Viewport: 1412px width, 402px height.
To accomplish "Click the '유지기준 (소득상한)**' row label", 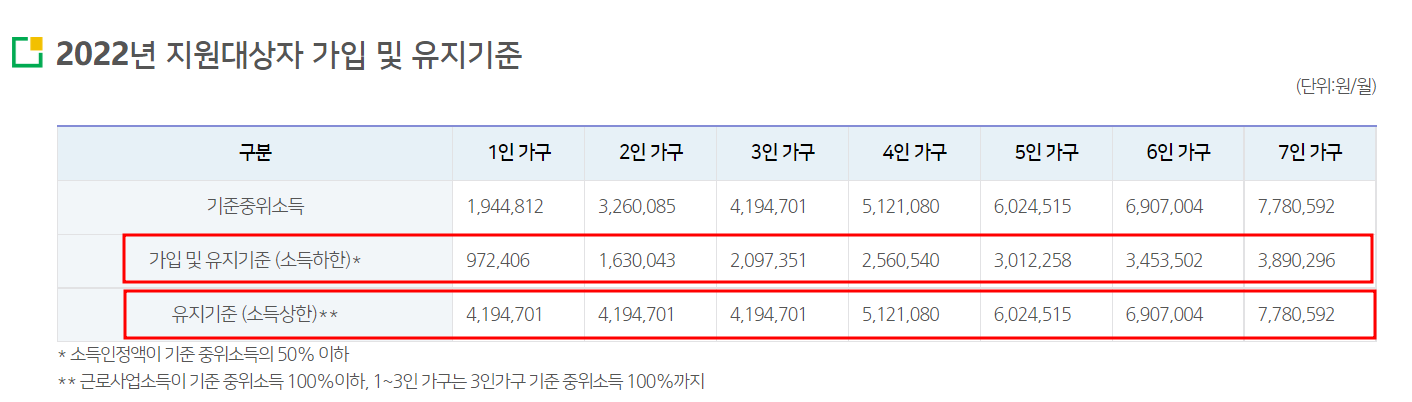I will [255, 314].
